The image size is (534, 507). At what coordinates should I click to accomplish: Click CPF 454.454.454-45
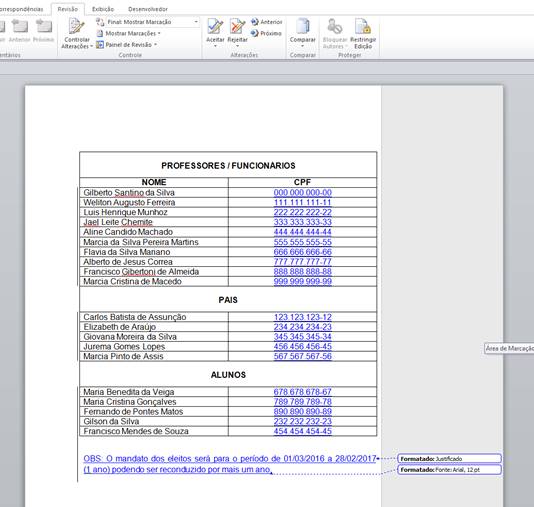point(302,431)
